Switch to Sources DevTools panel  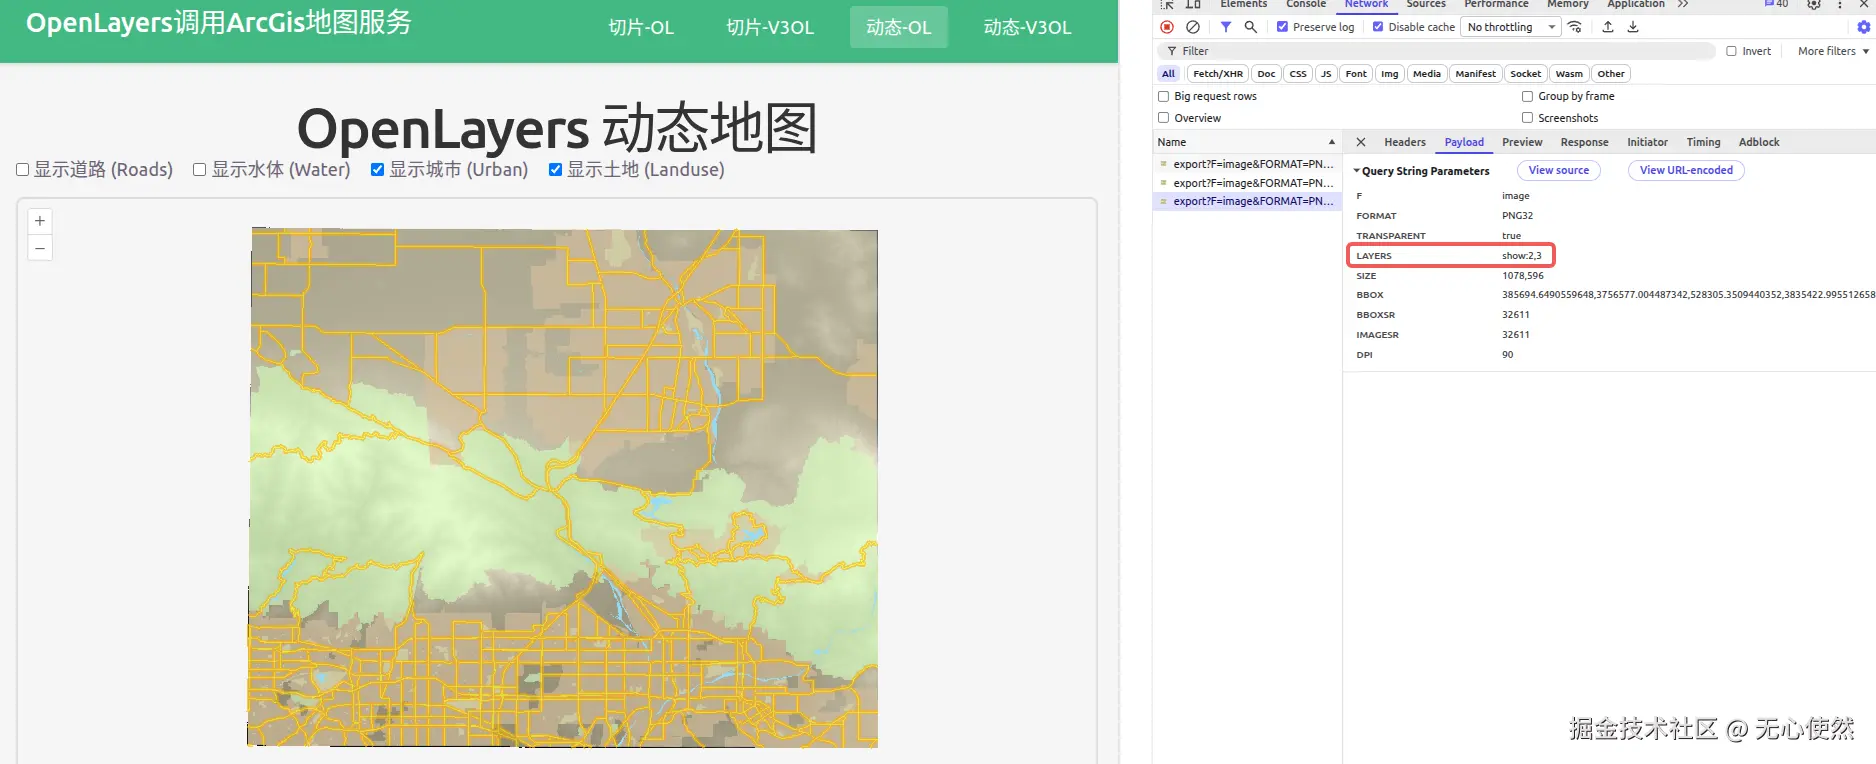[1426, 4]
